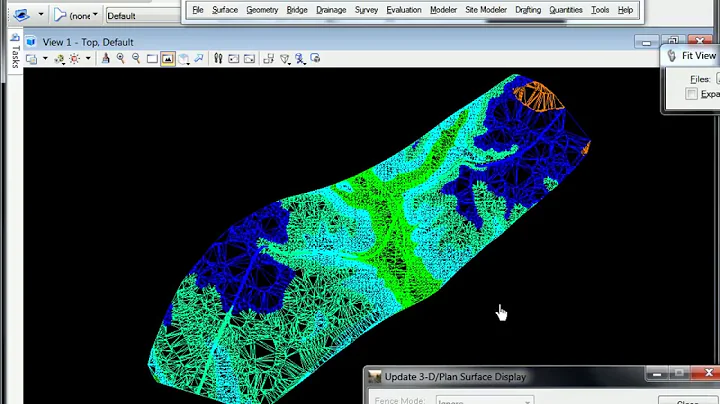Select the Walk footprints tool
The width and height of the screenshot is (720, 404).
click(x=218, y=58)
